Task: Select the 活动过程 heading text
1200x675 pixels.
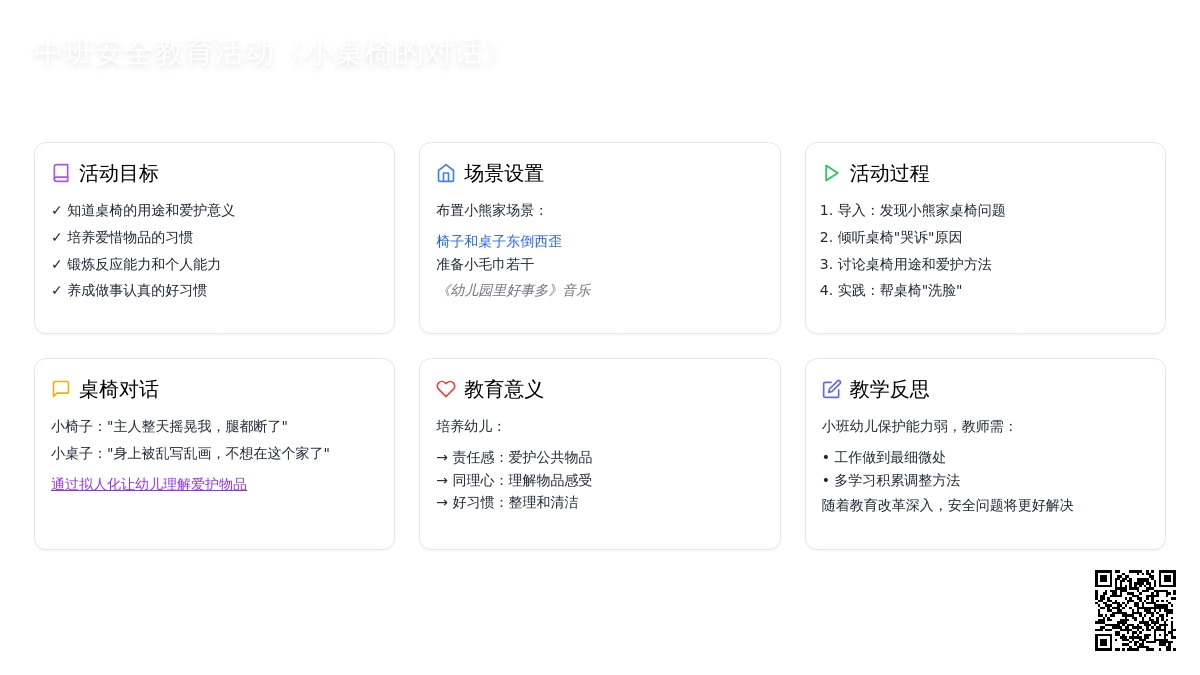Action: point(889,173)
